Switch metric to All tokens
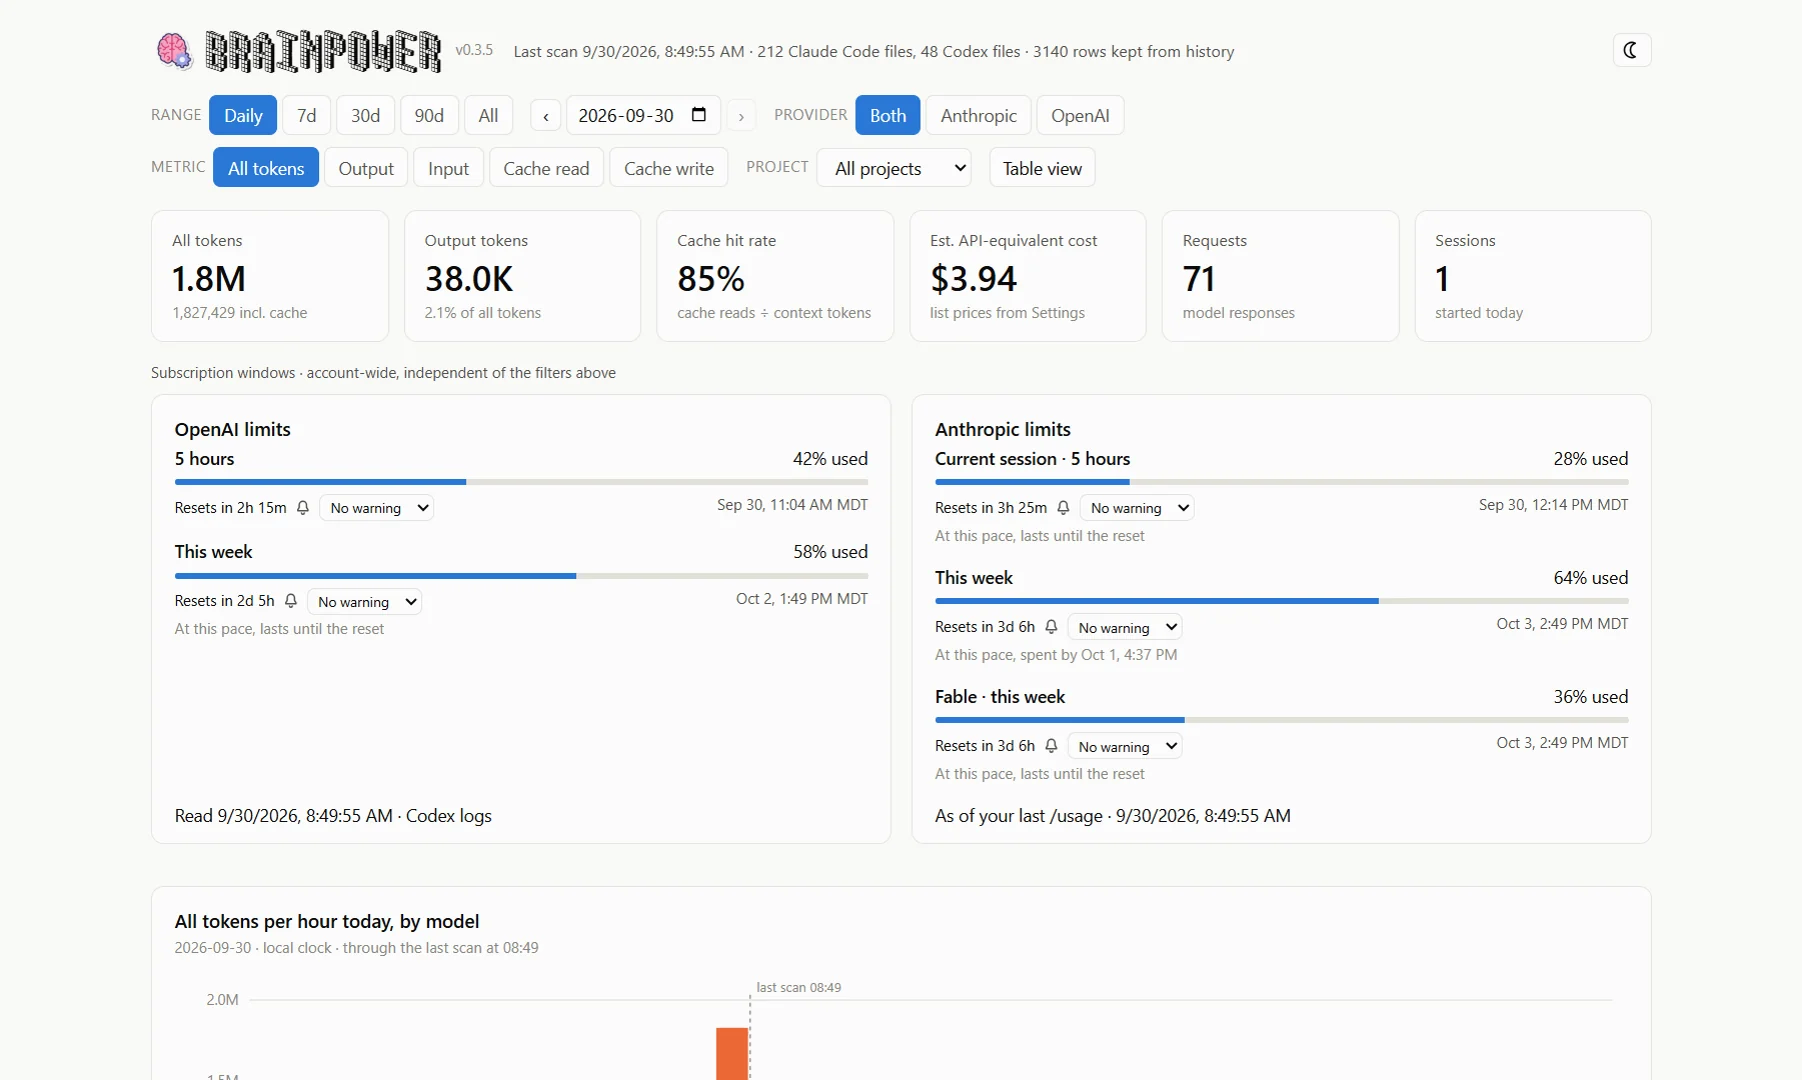Viewport: 1802px width, 1080px height. pyautogui.click(x=266, y=168)
